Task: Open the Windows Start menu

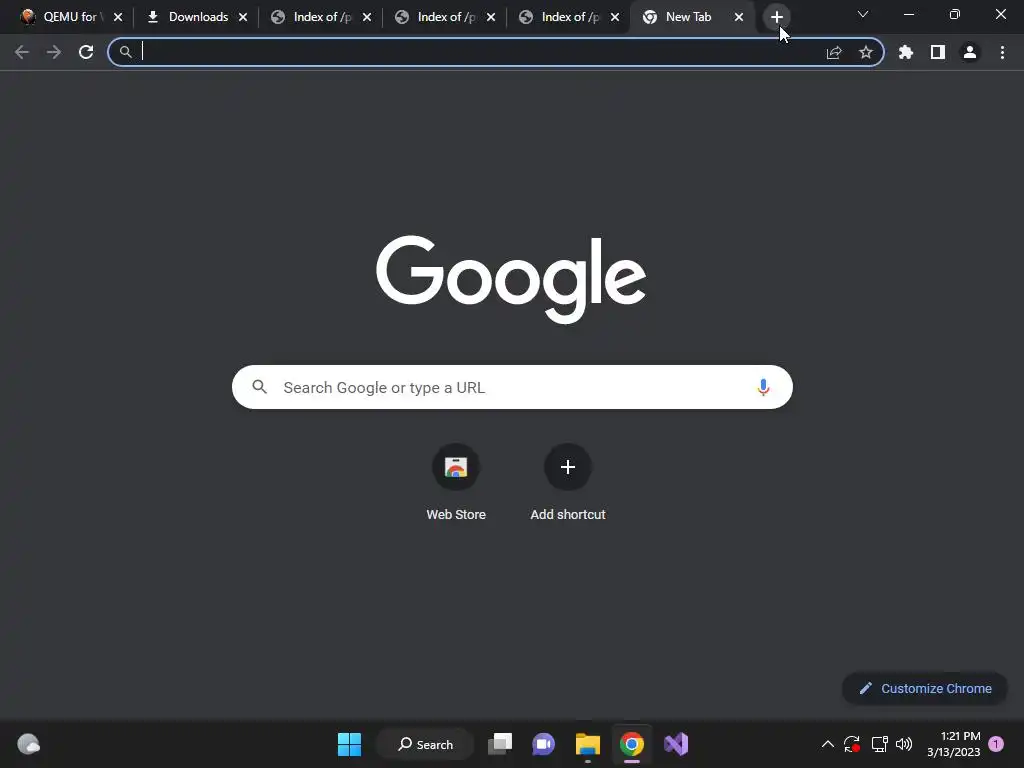Action: 349,744
